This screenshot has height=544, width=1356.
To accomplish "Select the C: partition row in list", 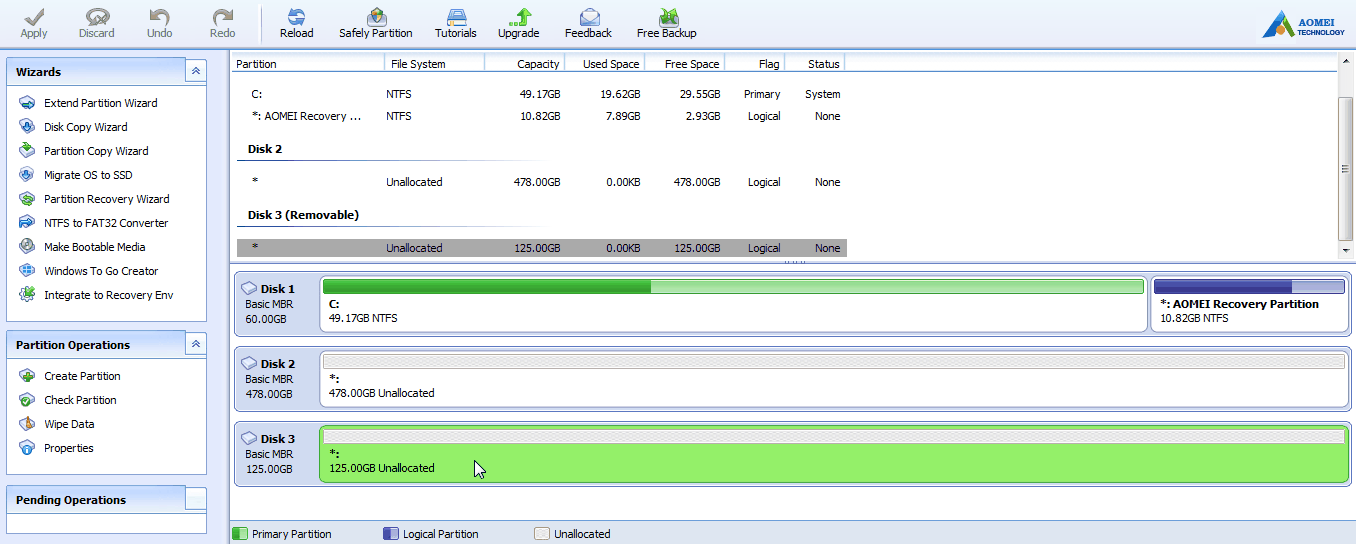I will [x=541, y=94].
